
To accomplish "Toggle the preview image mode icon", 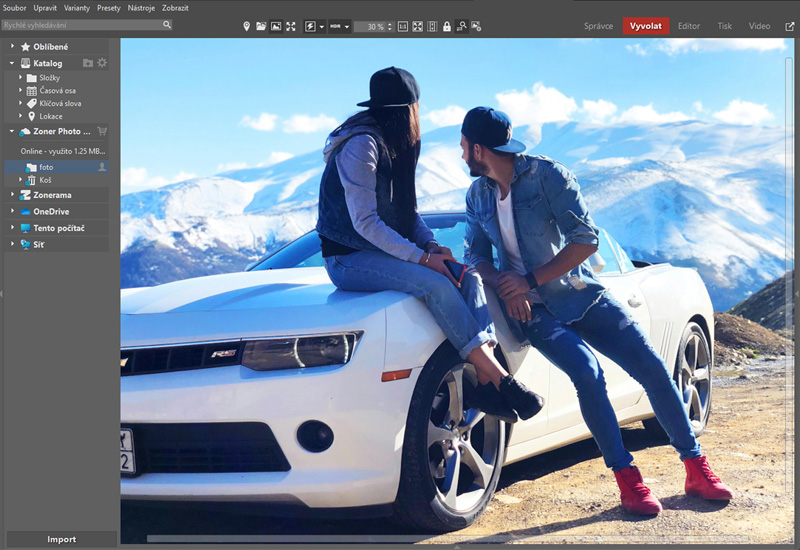I will [275, 26].
